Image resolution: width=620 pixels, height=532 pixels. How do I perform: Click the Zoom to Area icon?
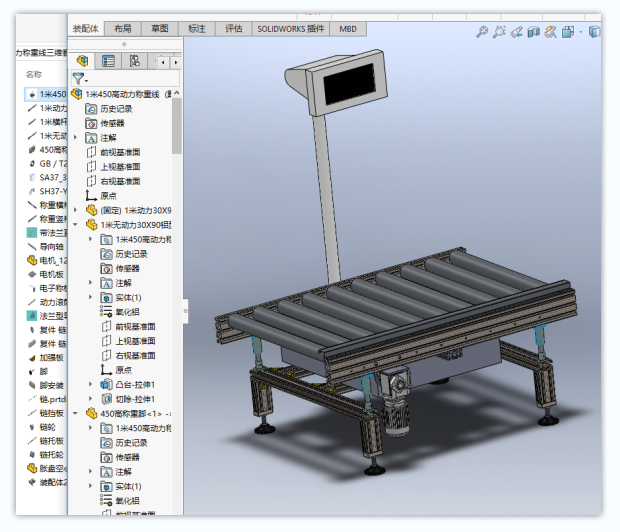pos(499,32)
